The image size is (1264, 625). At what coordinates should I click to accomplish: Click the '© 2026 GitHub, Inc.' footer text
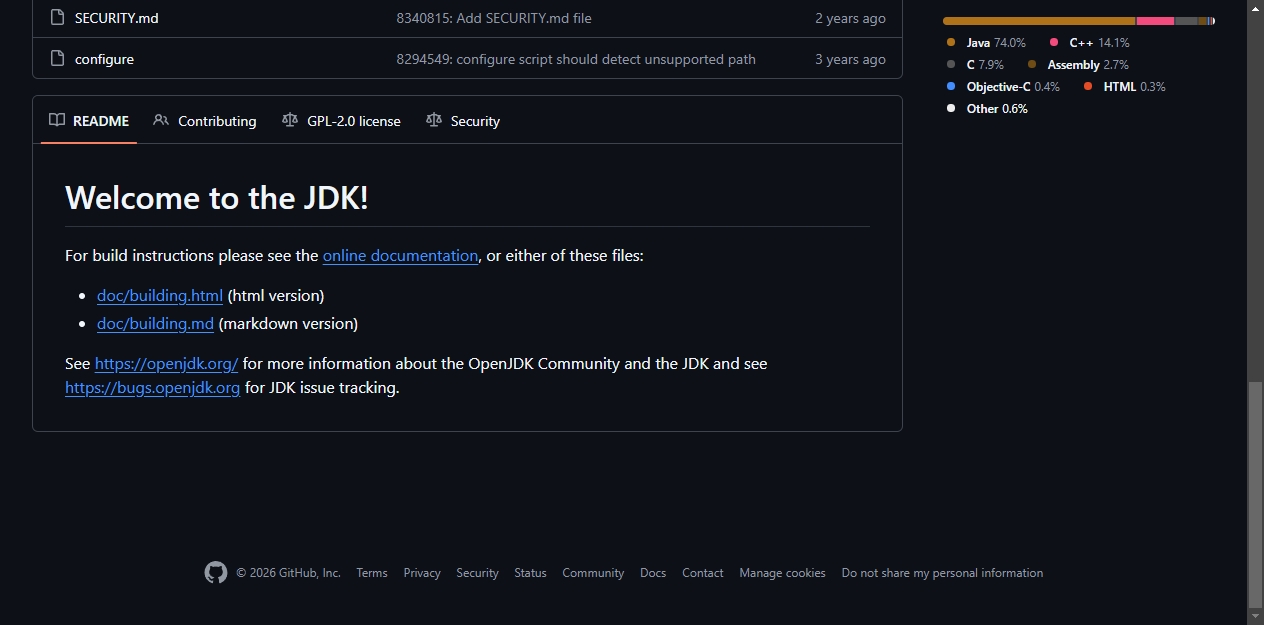click(x=288, y=573)
